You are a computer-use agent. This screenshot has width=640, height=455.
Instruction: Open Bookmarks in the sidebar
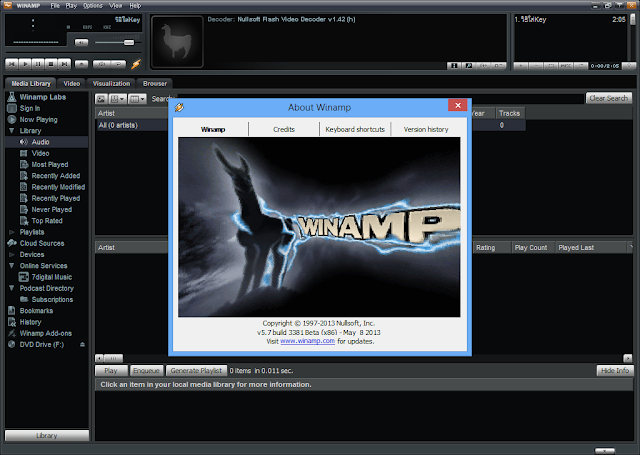point(36,311)
